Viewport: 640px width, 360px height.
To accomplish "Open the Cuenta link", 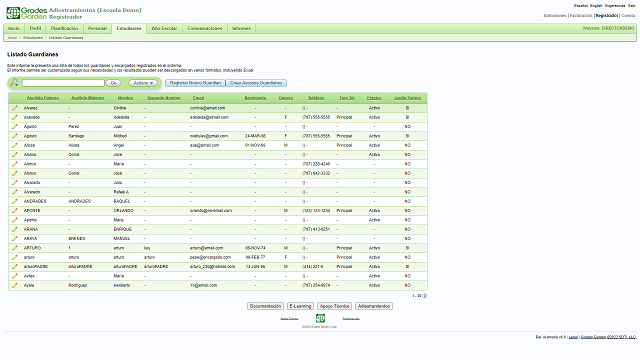I will [x=628, y=16].
